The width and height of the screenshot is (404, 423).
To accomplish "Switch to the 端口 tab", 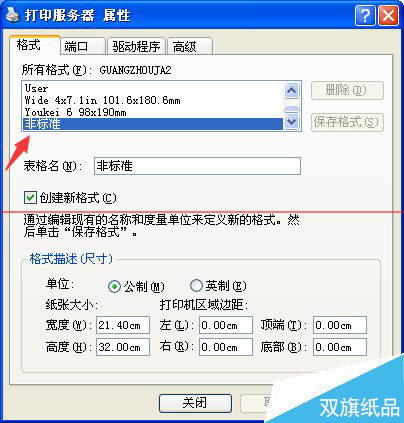I will pos(83,46).
